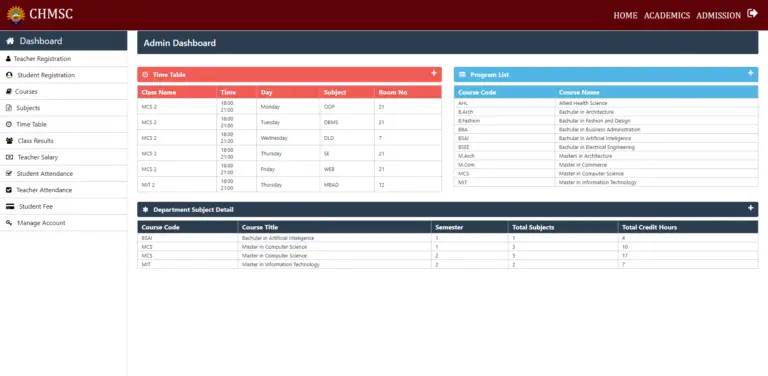768x376 pixels.
Task: Click the Manage Account key icon
Action: tap(9, 223)
